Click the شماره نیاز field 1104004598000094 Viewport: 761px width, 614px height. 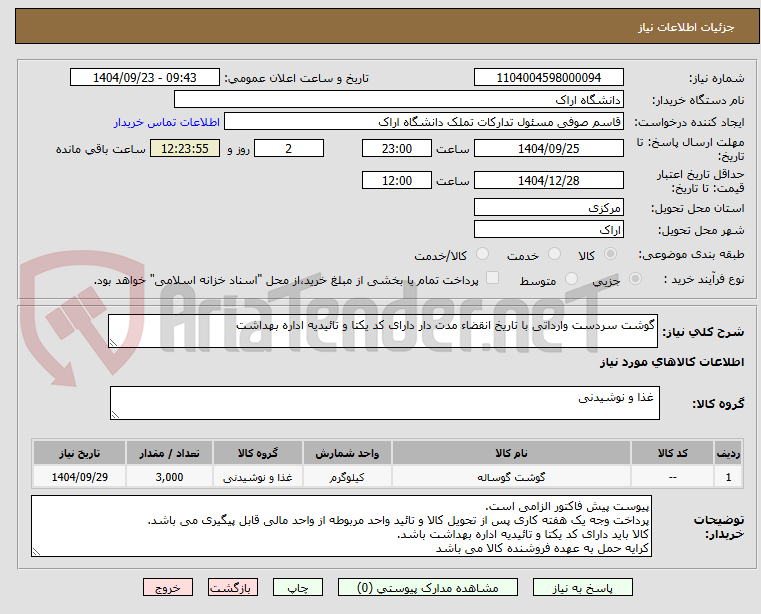548,77
